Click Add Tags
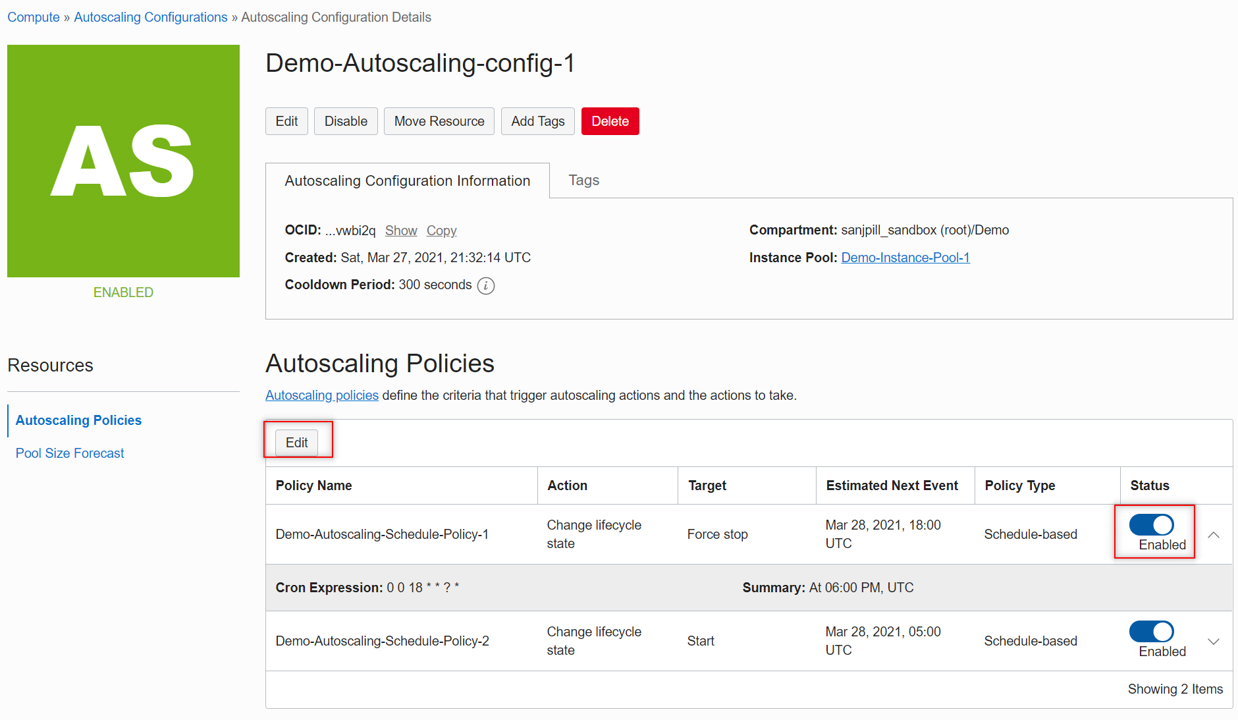Viewport: 1238px width, 720px height. click(537, 121)
